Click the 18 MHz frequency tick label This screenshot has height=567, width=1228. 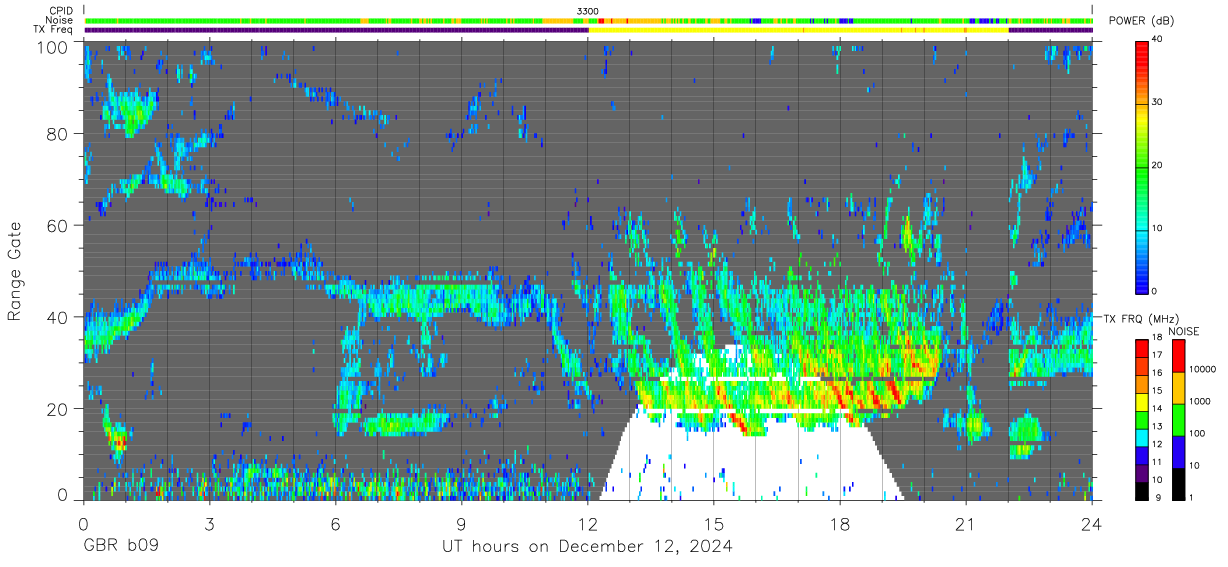tap(1157, 338)
